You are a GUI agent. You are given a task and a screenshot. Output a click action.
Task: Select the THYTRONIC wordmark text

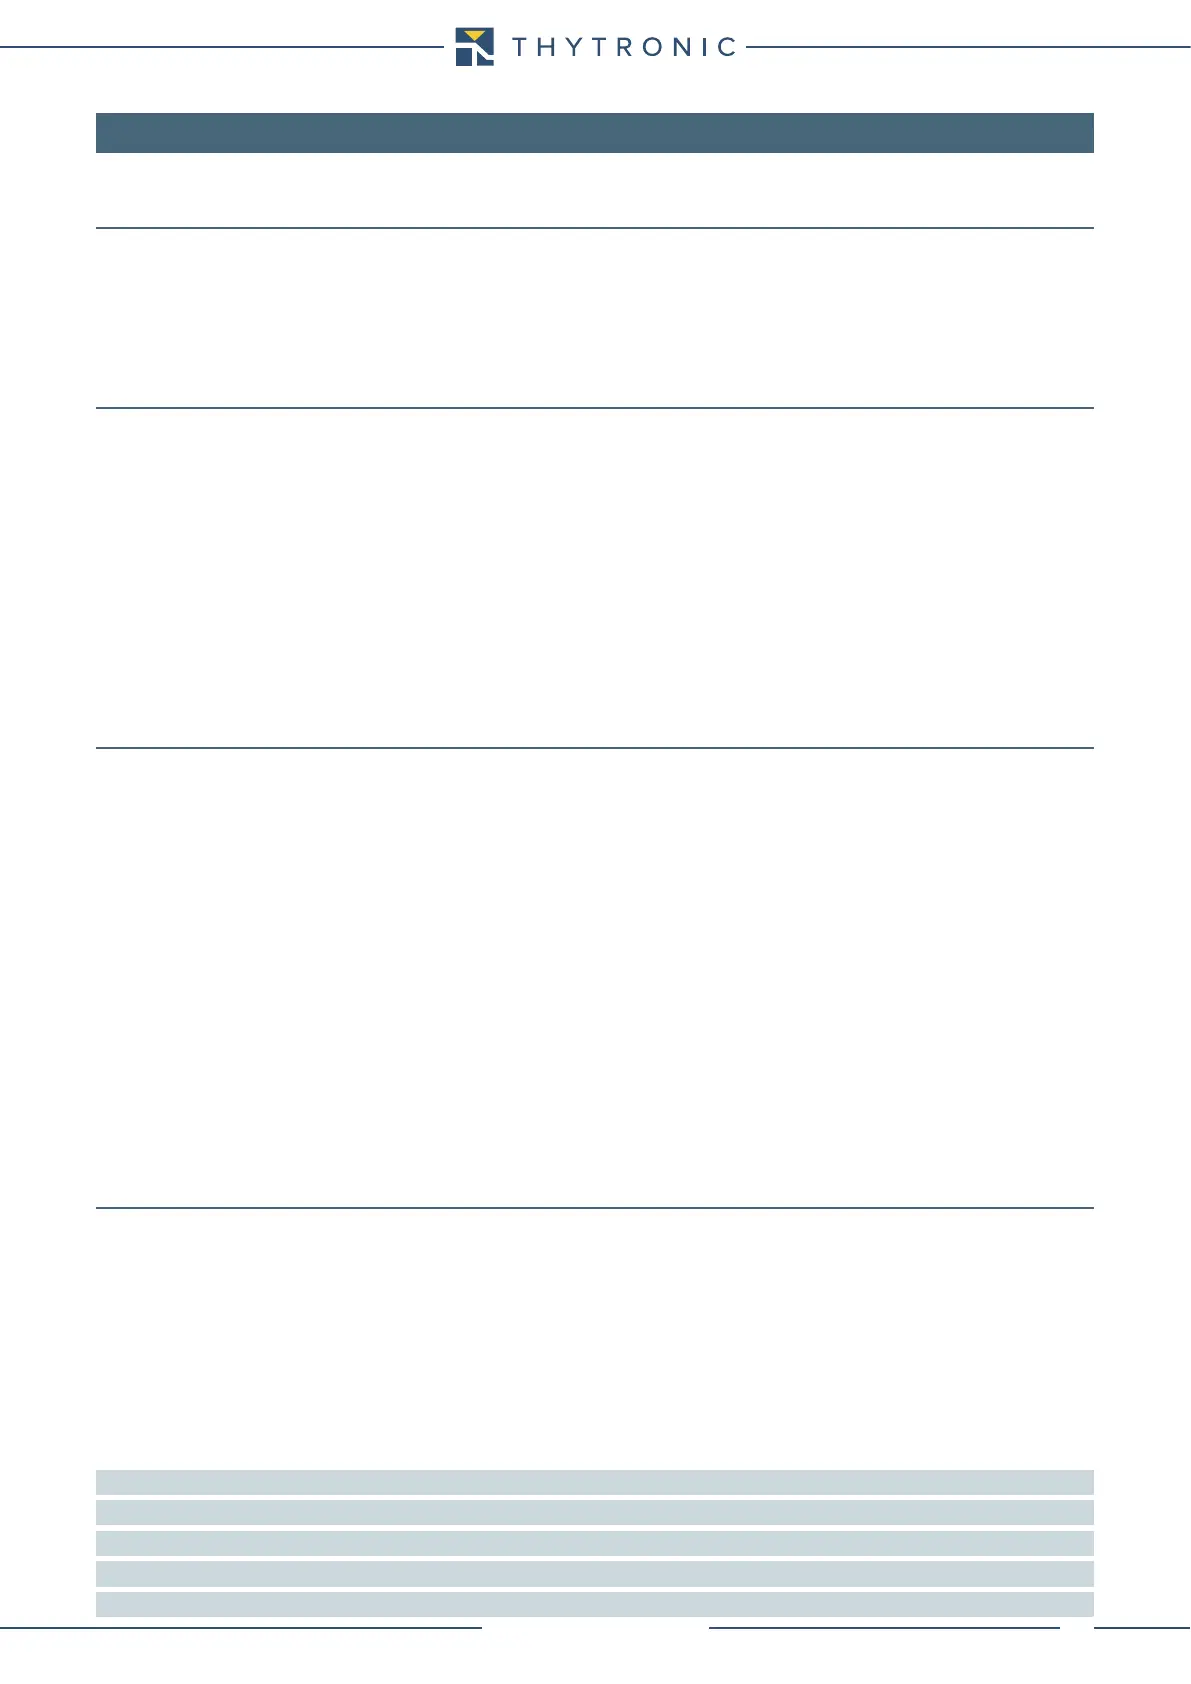pos(625,47)
